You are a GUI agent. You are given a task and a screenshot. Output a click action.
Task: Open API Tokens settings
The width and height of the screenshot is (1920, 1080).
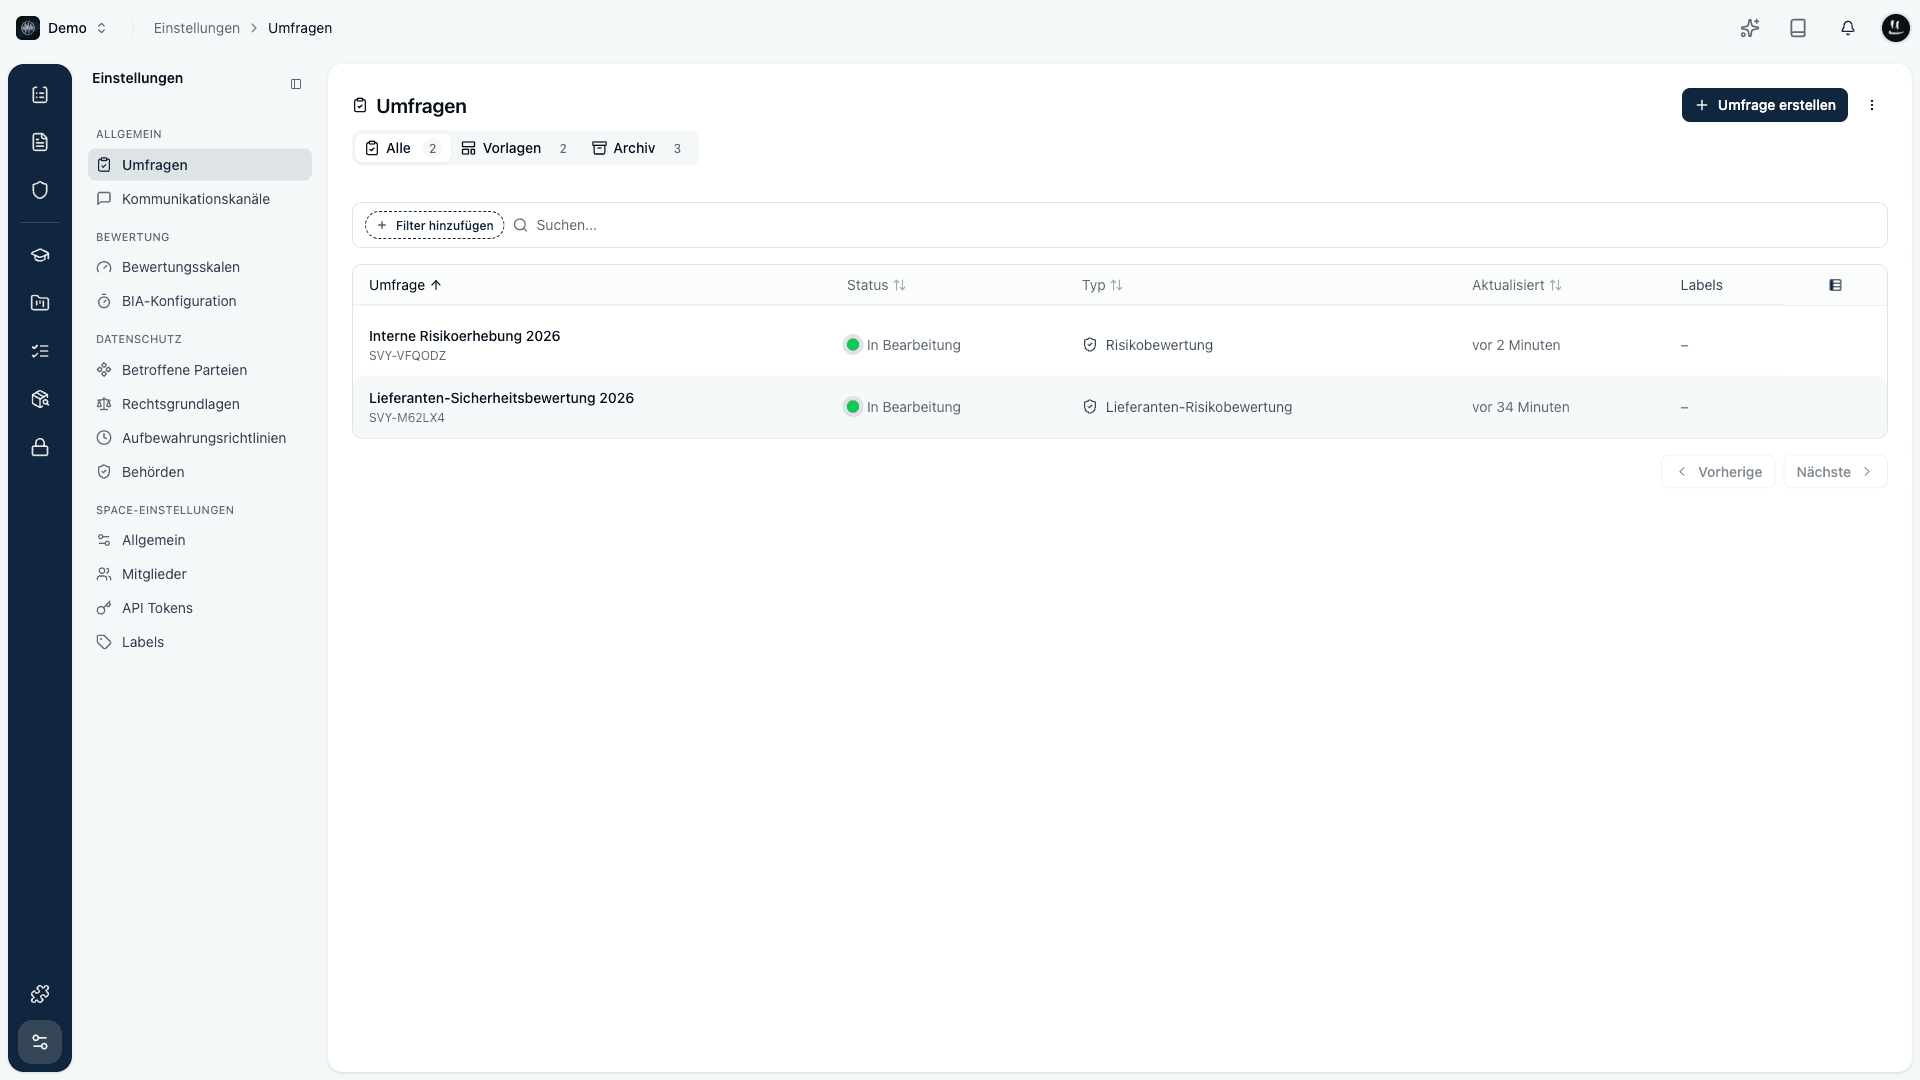[200, 608]
